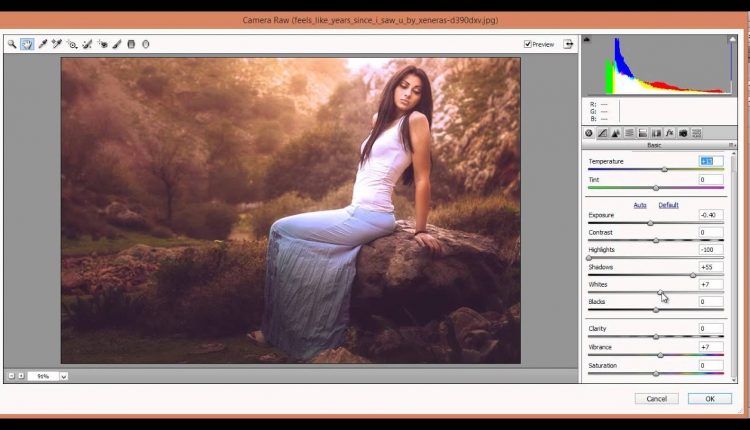Toggle full screen mode icon
The width and height of the screenshot is (750, 430).
pos(568,44)
